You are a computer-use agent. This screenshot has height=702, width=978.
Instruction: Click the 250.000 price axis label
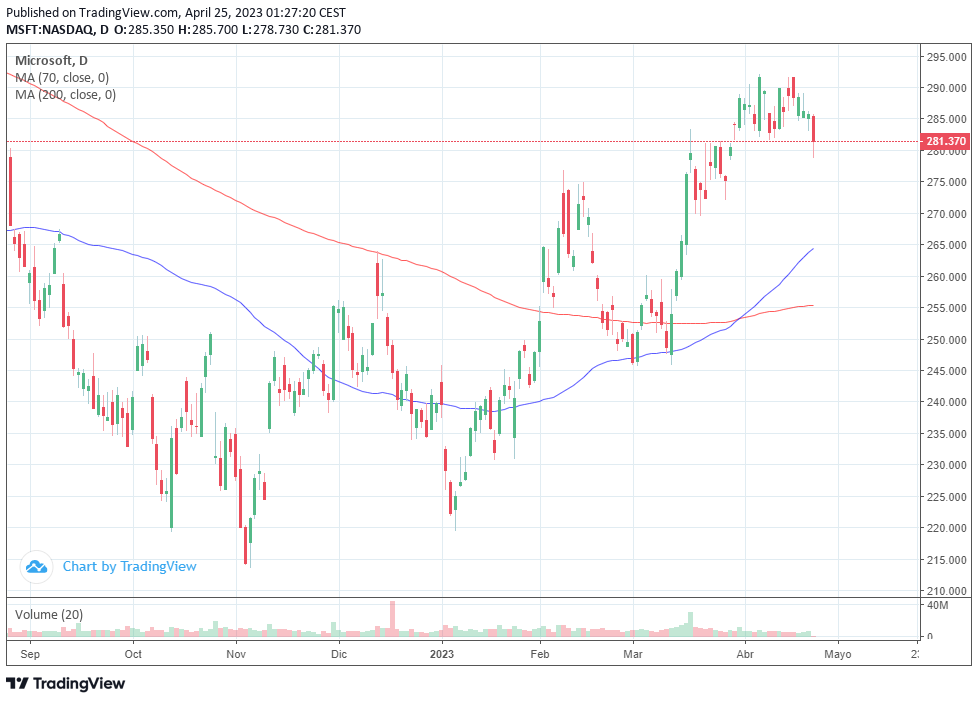946,340
